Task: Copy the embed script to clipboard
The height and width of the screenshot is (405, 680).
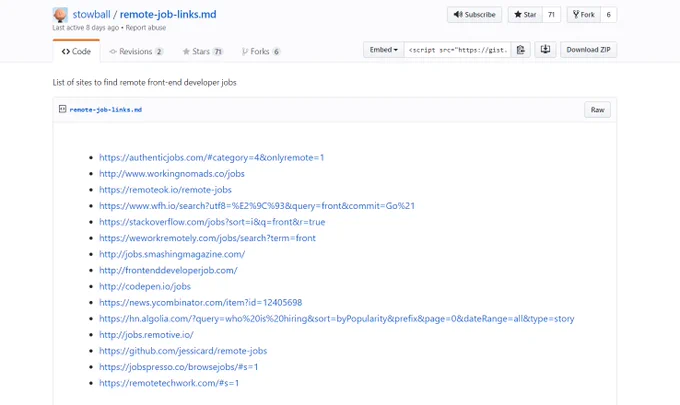Action: (520, 50)
